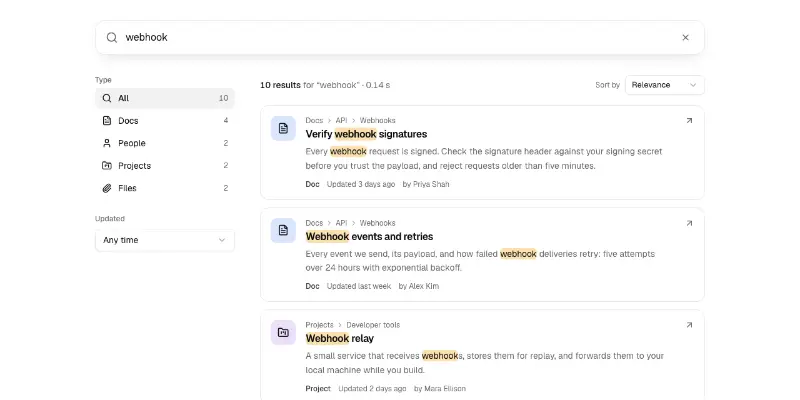Open the "Verify webhook signatures" result title

(x=366, y=134)
